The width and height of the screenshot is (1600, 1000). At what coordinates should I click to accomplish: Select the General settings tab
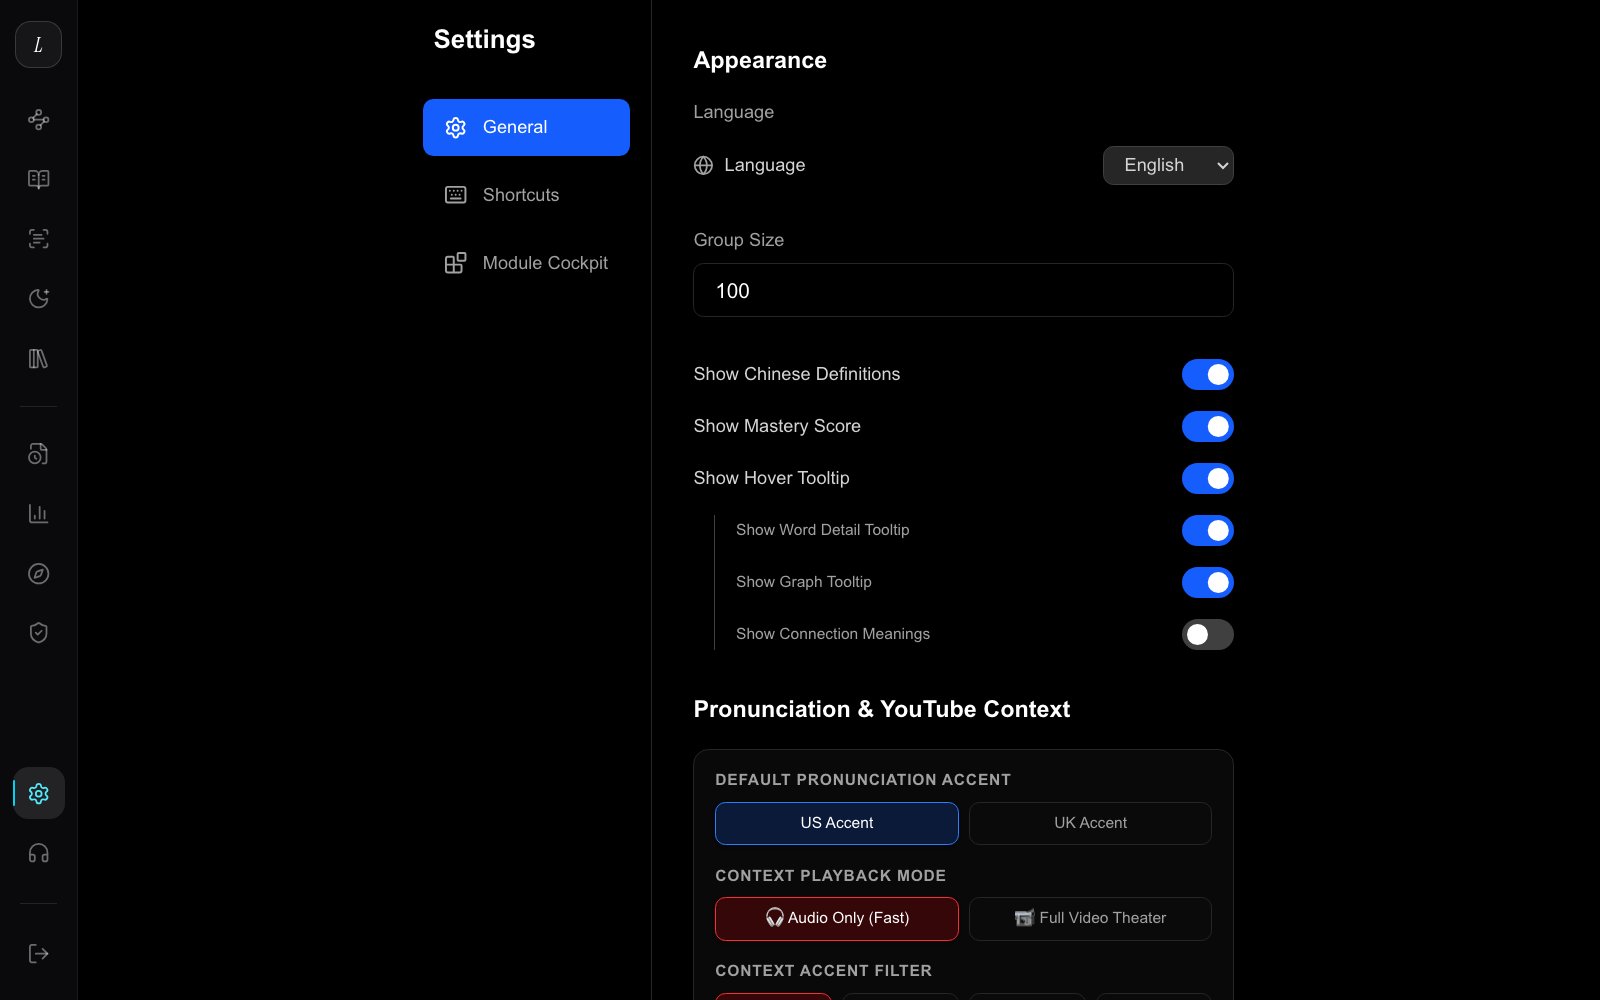(x=526, y=127)
